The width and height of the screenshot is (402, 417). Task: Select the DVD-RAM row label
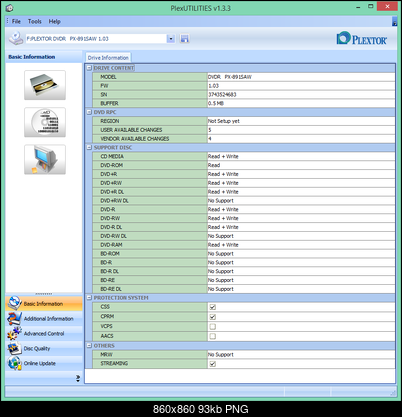tap(111, 245)
